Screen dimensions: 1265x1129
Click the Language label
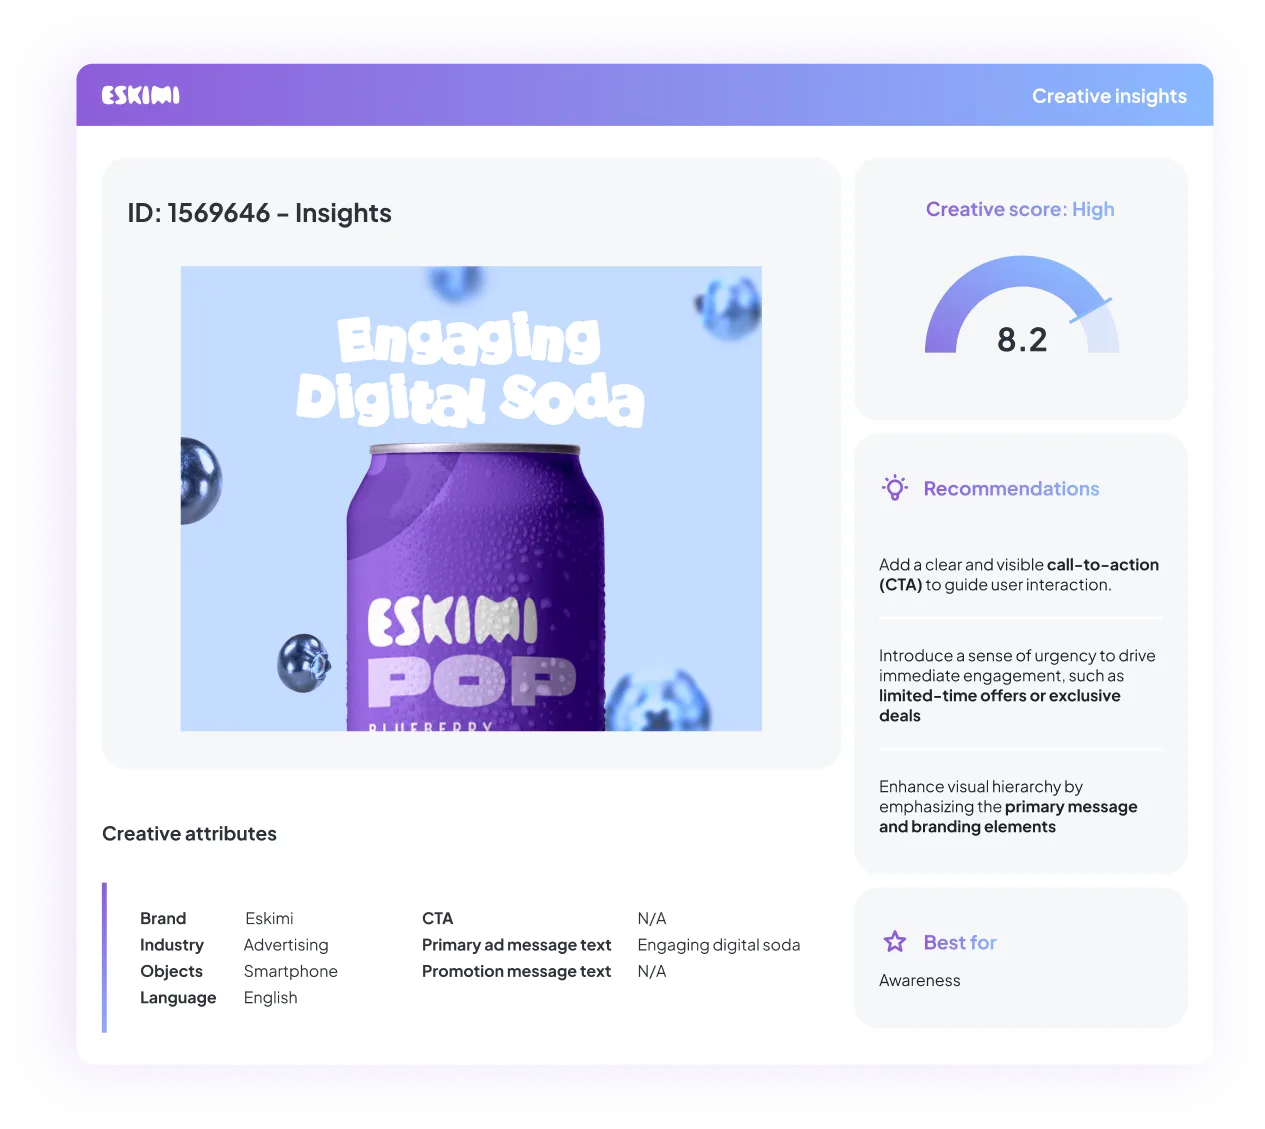(178, 998)
